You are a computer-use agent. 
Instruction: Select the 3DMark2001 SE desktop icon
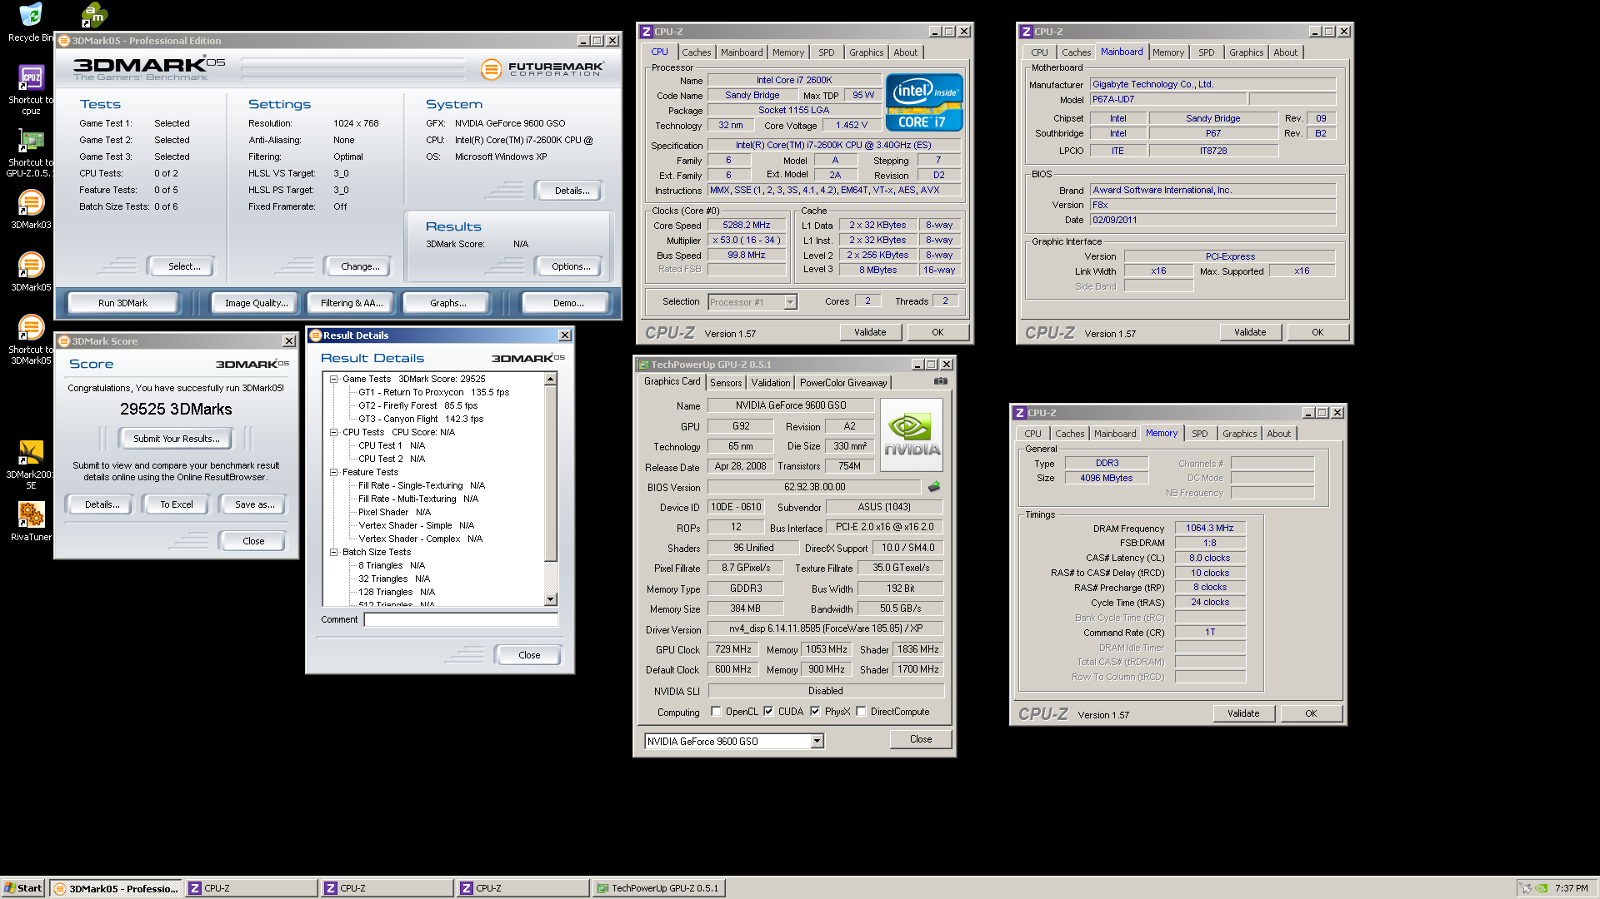(31, 452)
